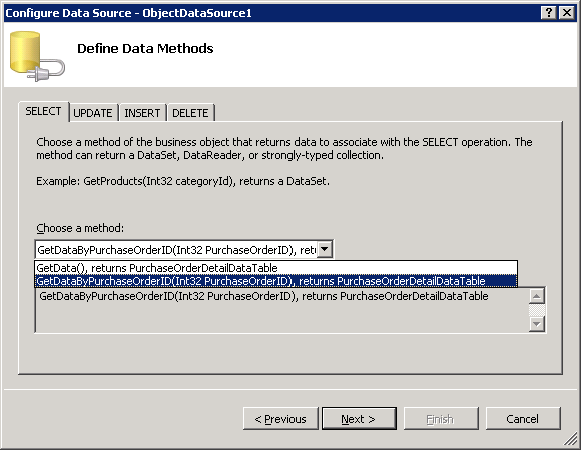Switch to the SELECT tab

(x=43, y=111)
